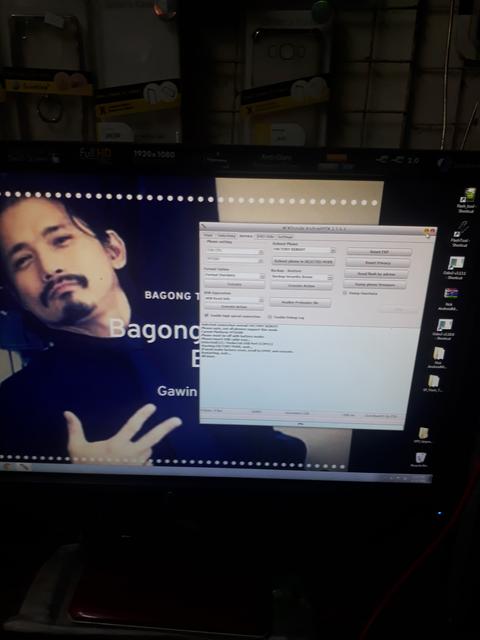Click the status bar at the window bottom
480x640 pixels.
[301, 414]
